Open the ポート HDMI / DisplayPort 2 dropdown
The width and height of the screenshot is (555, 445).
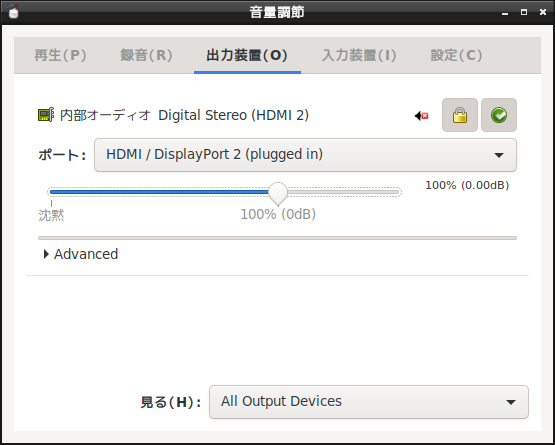(x=305, y=155)
